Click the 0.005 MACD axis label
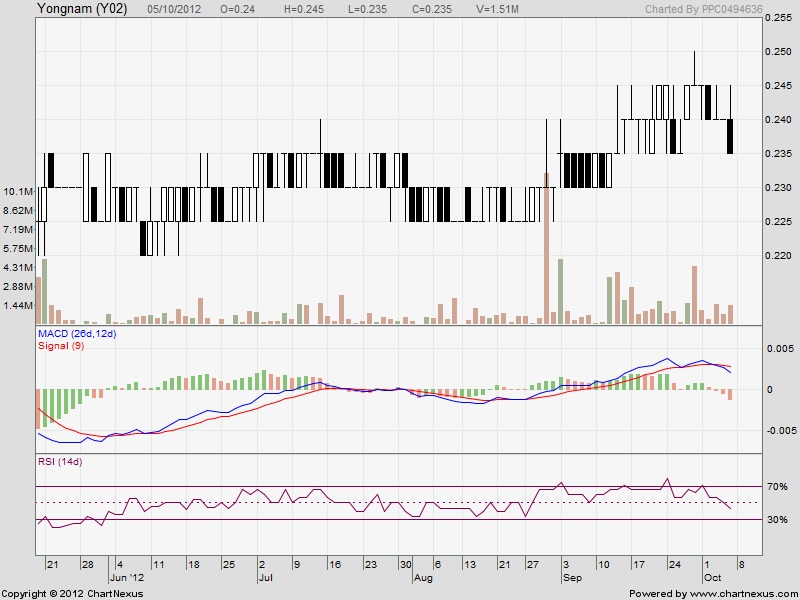Screen dimensions: 800x600 coord(780,348)
